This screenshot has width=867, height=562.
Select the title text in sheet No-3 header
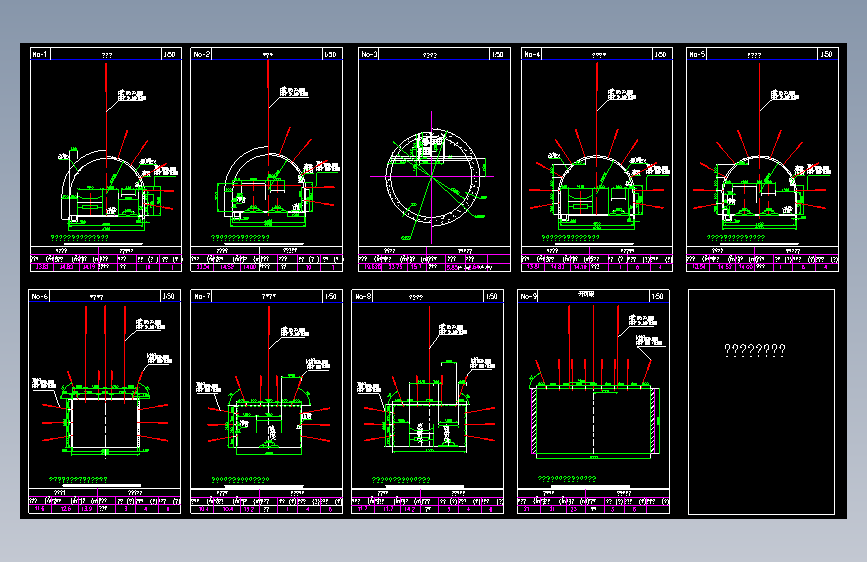click(430, 55)
